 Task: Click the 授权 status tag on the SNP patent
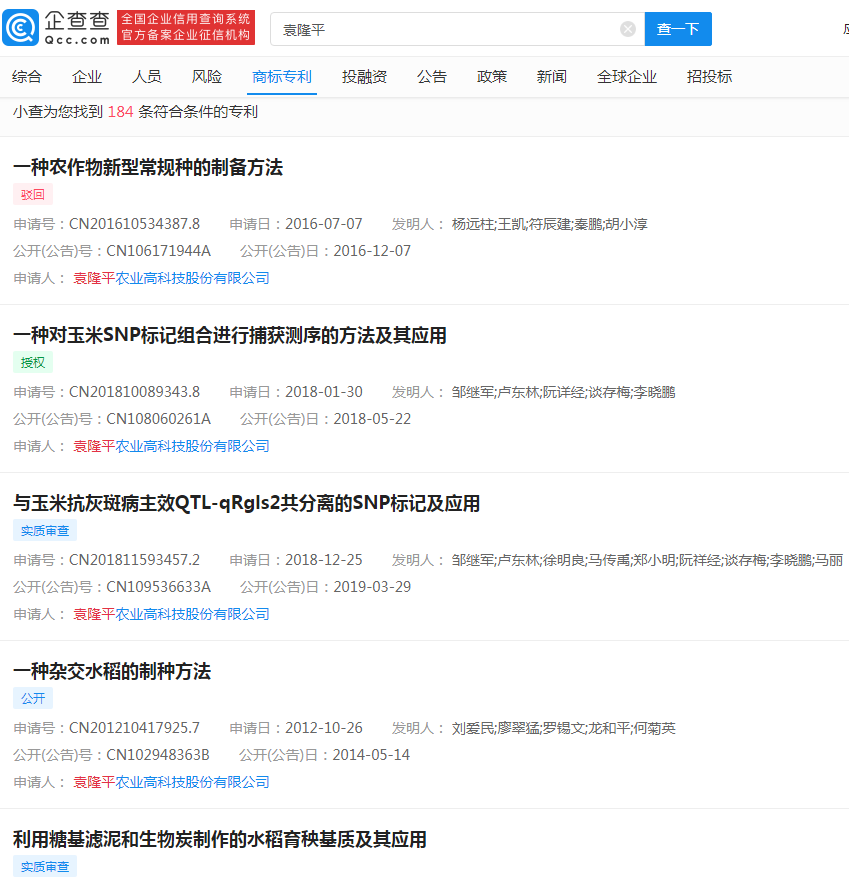point(32,362)
